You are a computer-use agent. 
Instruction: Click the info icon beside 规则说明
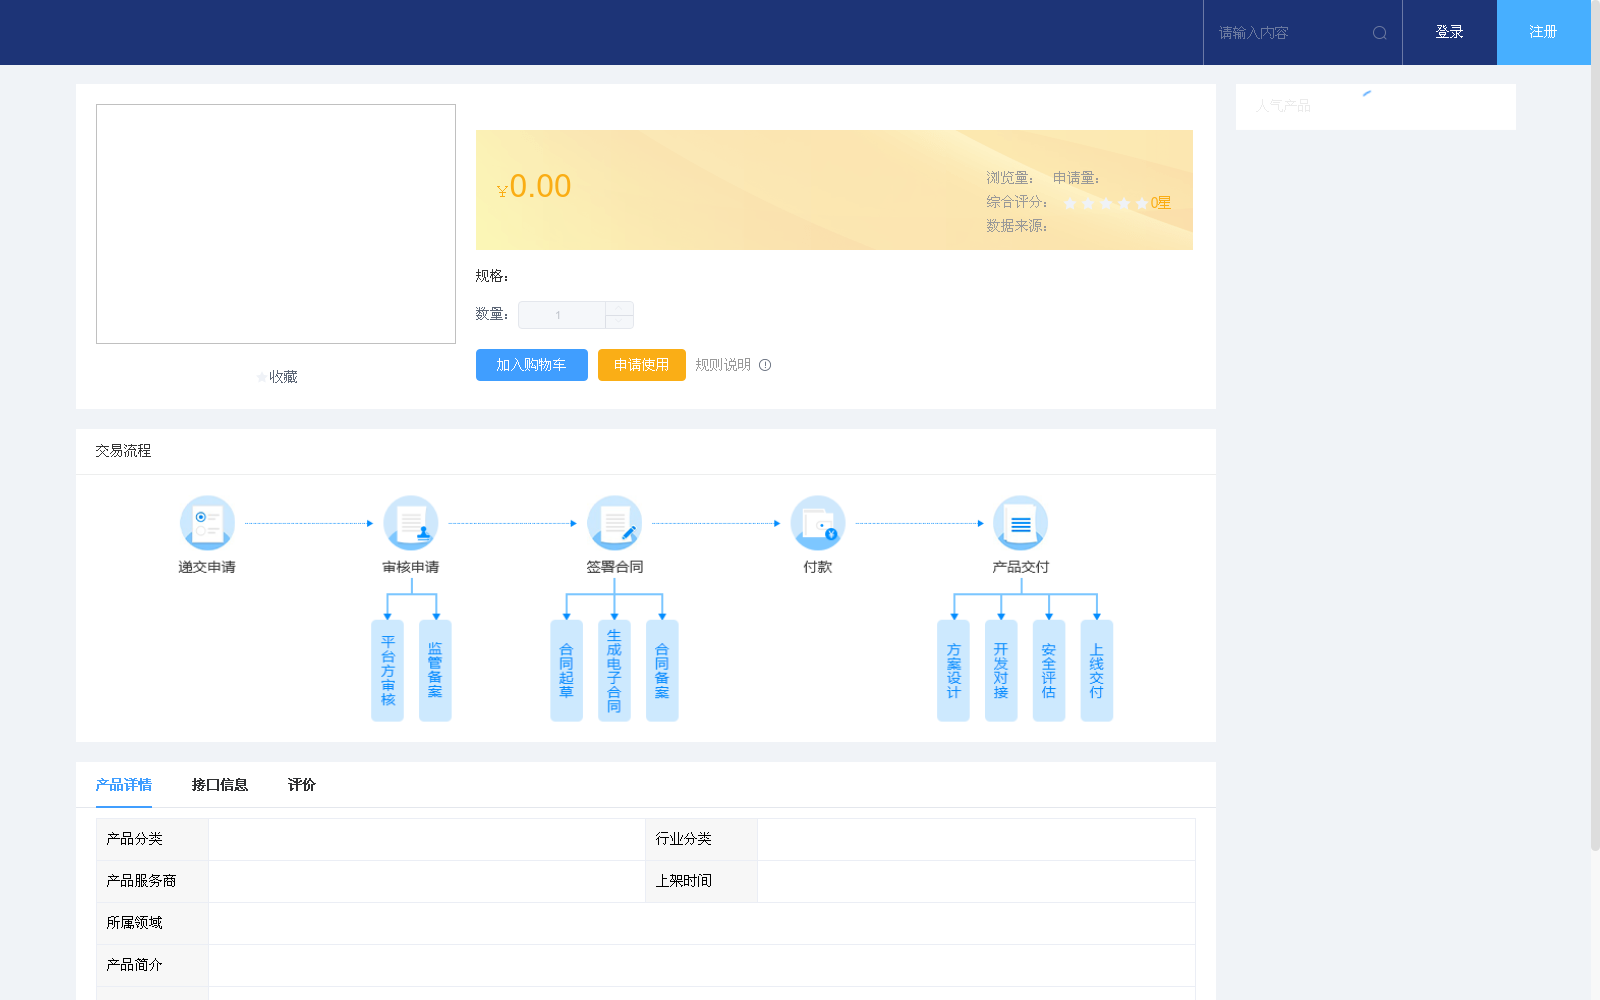(x=765, y=365)
